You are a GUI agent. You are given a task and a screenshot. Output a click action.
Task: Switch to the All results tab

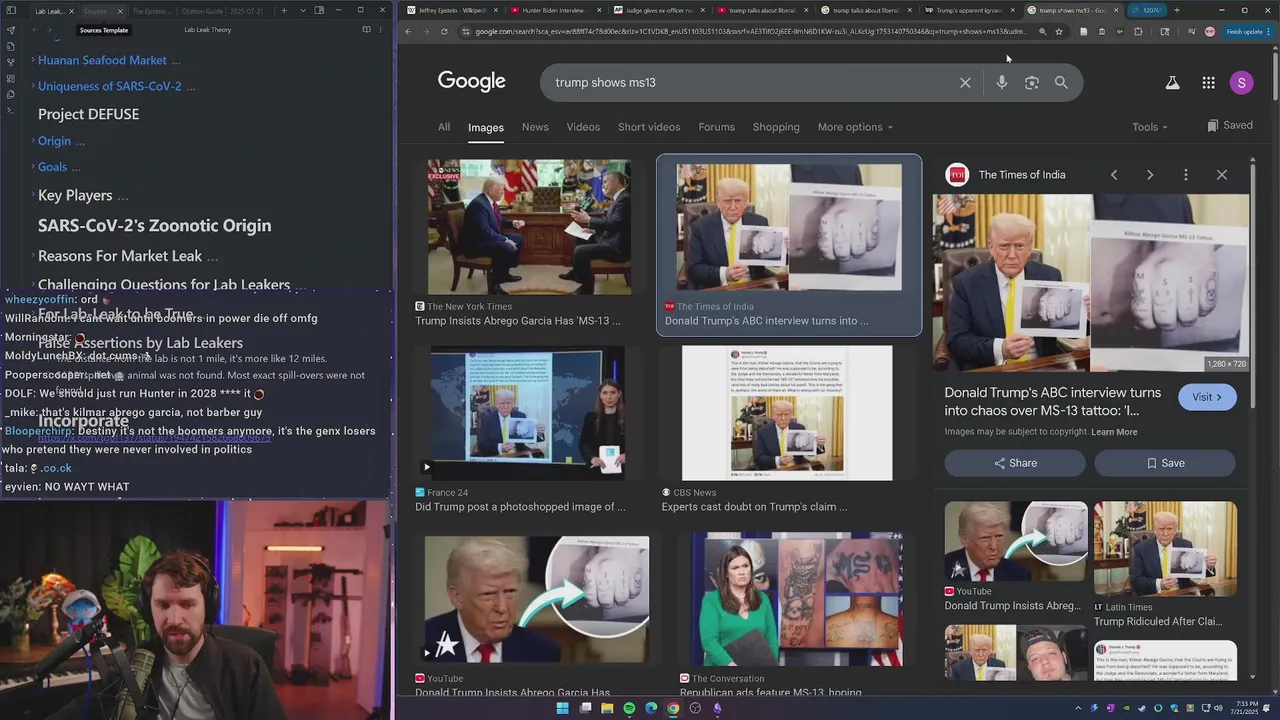(x=444, y=127)
